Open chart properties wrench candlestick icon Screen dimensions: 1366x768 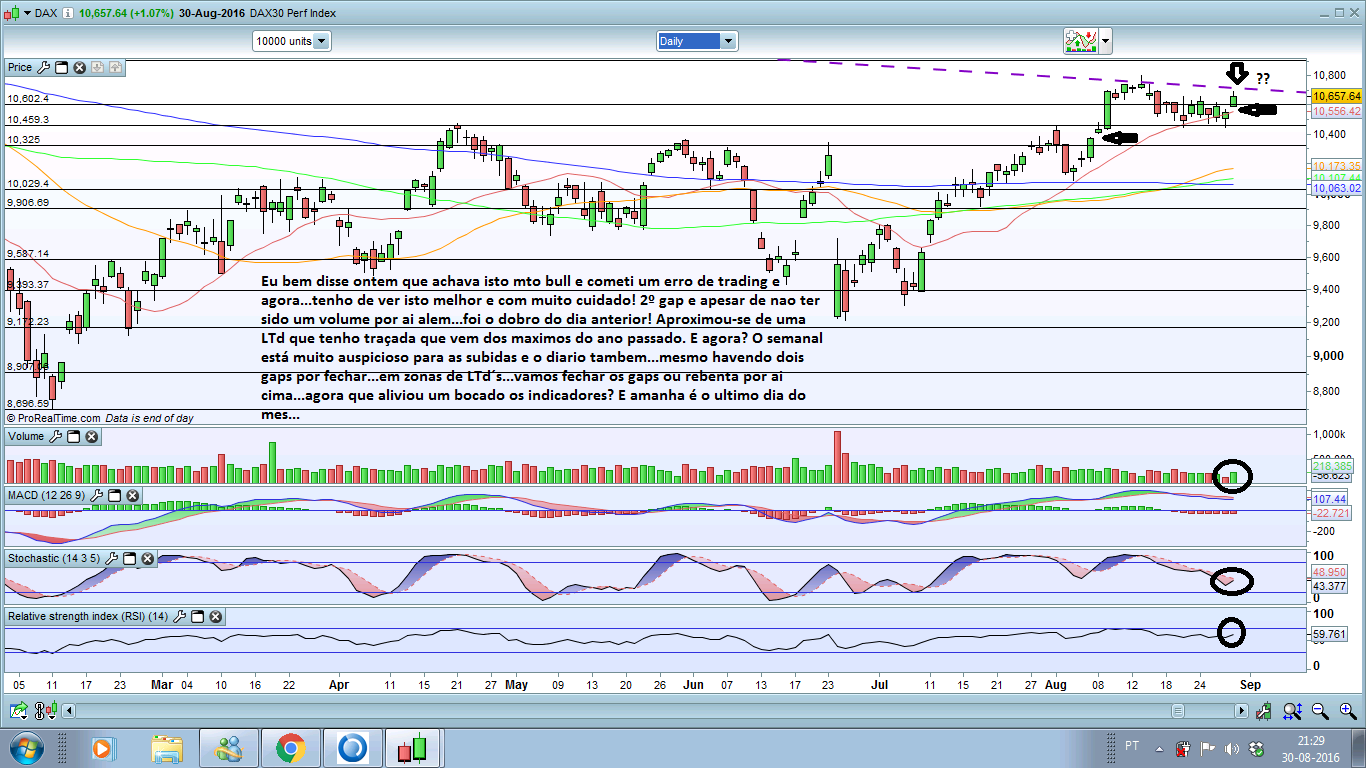coord(1263,711)
